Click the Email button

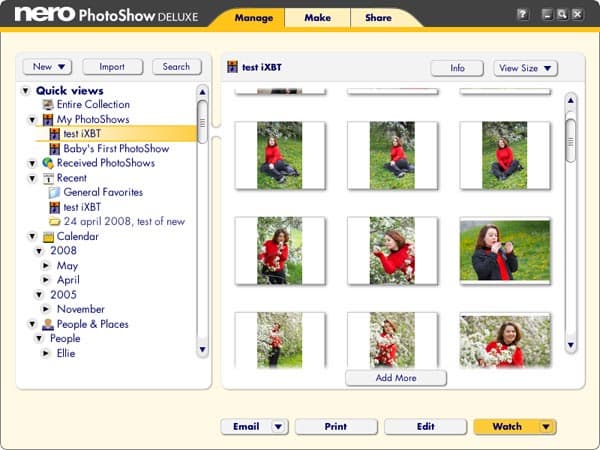[x=246, y=427]
